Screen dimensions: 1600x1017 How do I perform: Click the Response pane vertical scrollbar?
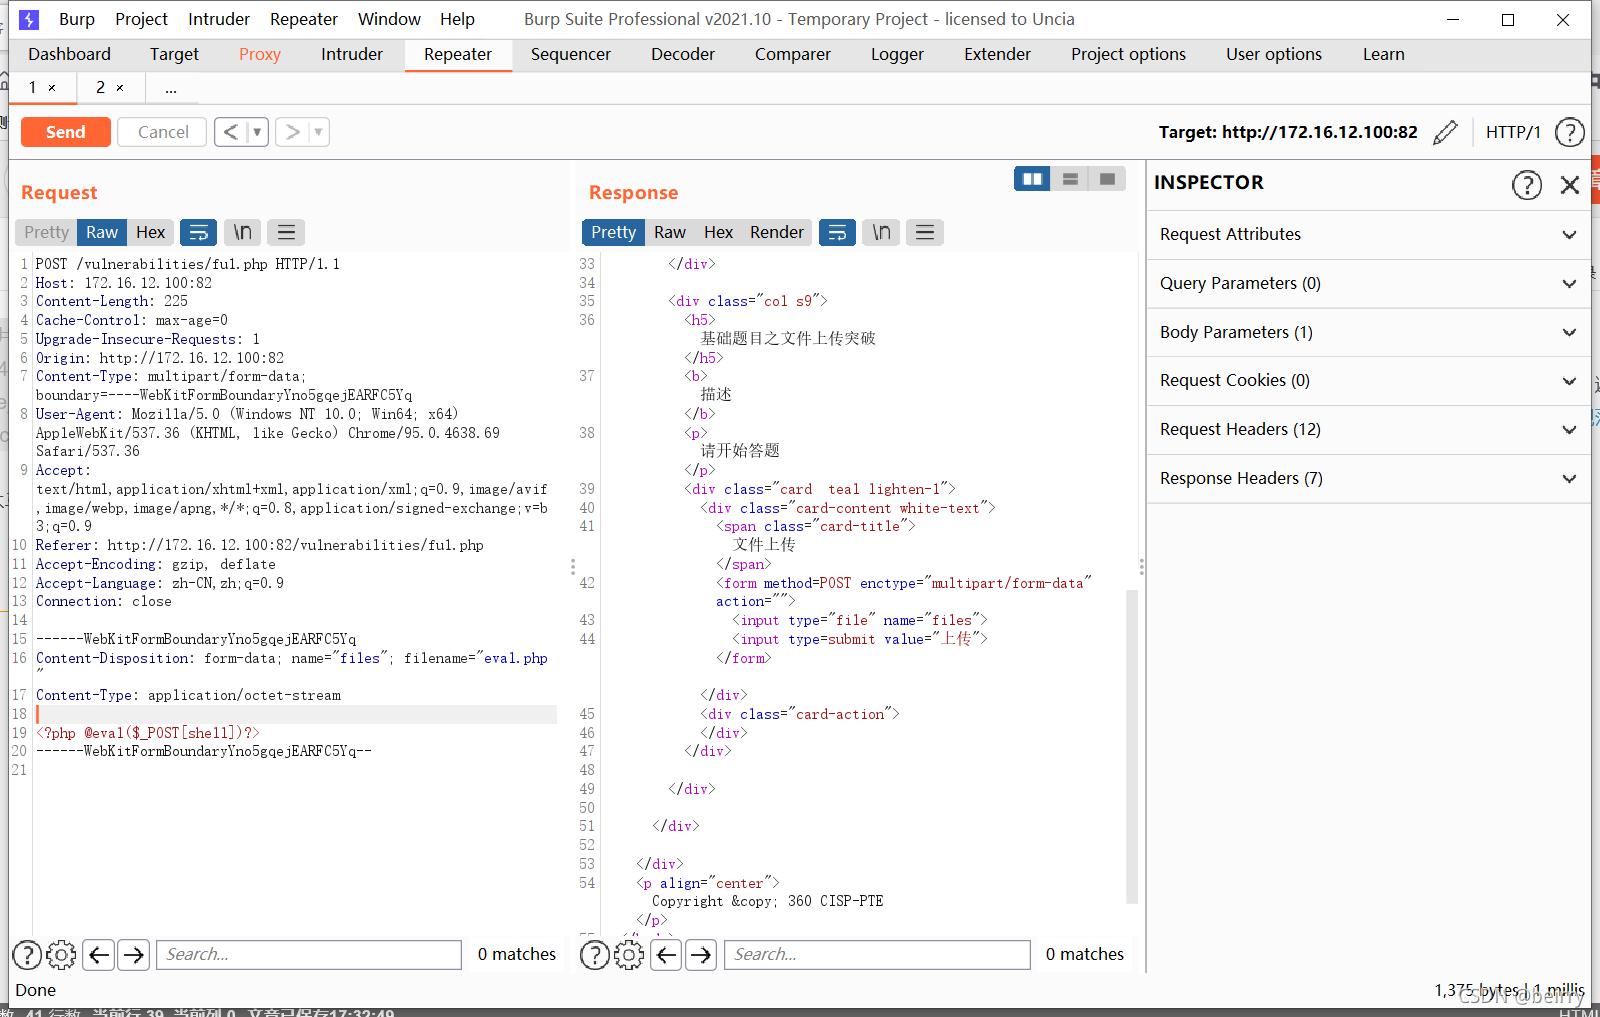1132,745
